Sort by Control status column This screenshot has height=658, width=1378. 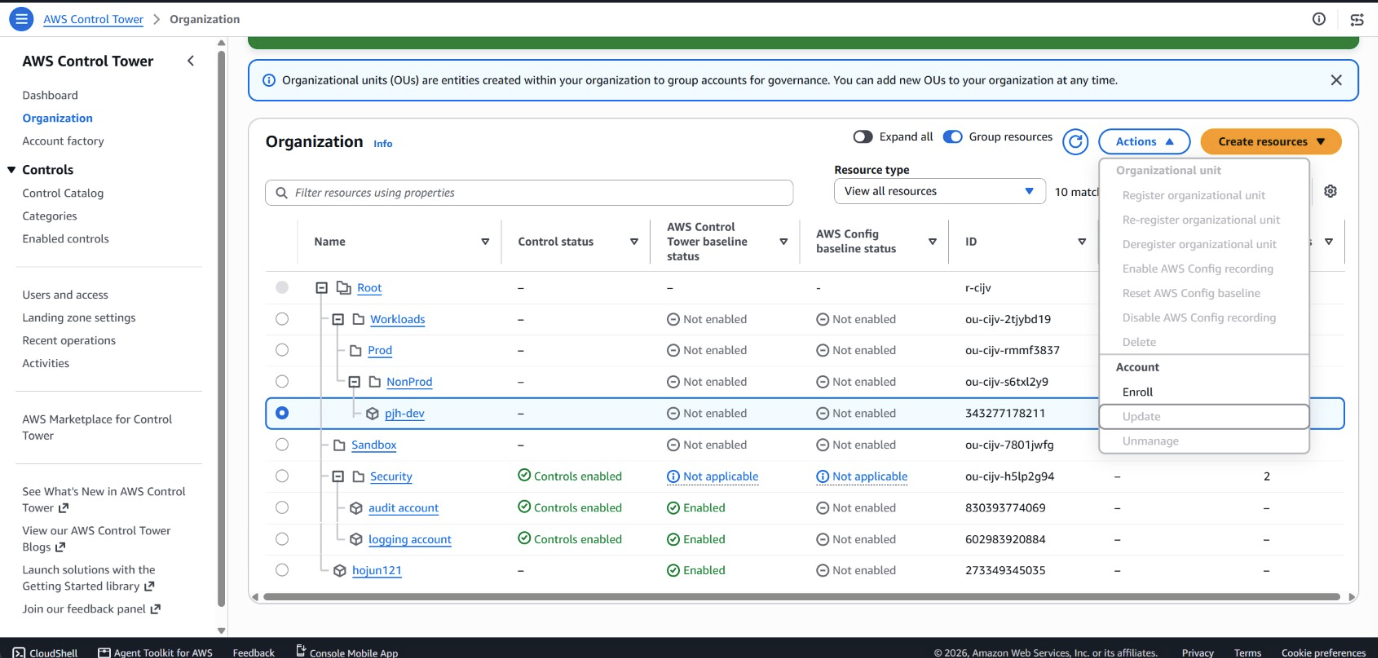tap(634, 242)
